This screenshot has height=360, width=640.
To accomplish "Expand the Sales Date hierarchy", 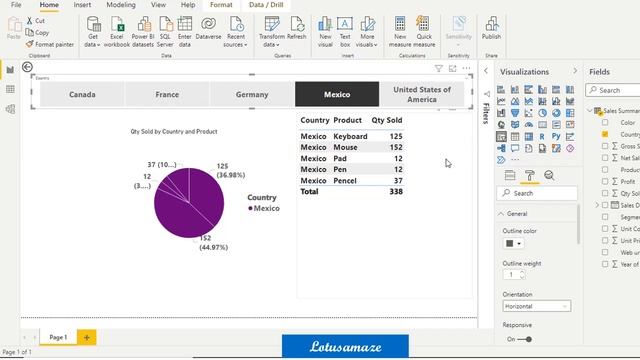I will [x=597, y=205].
